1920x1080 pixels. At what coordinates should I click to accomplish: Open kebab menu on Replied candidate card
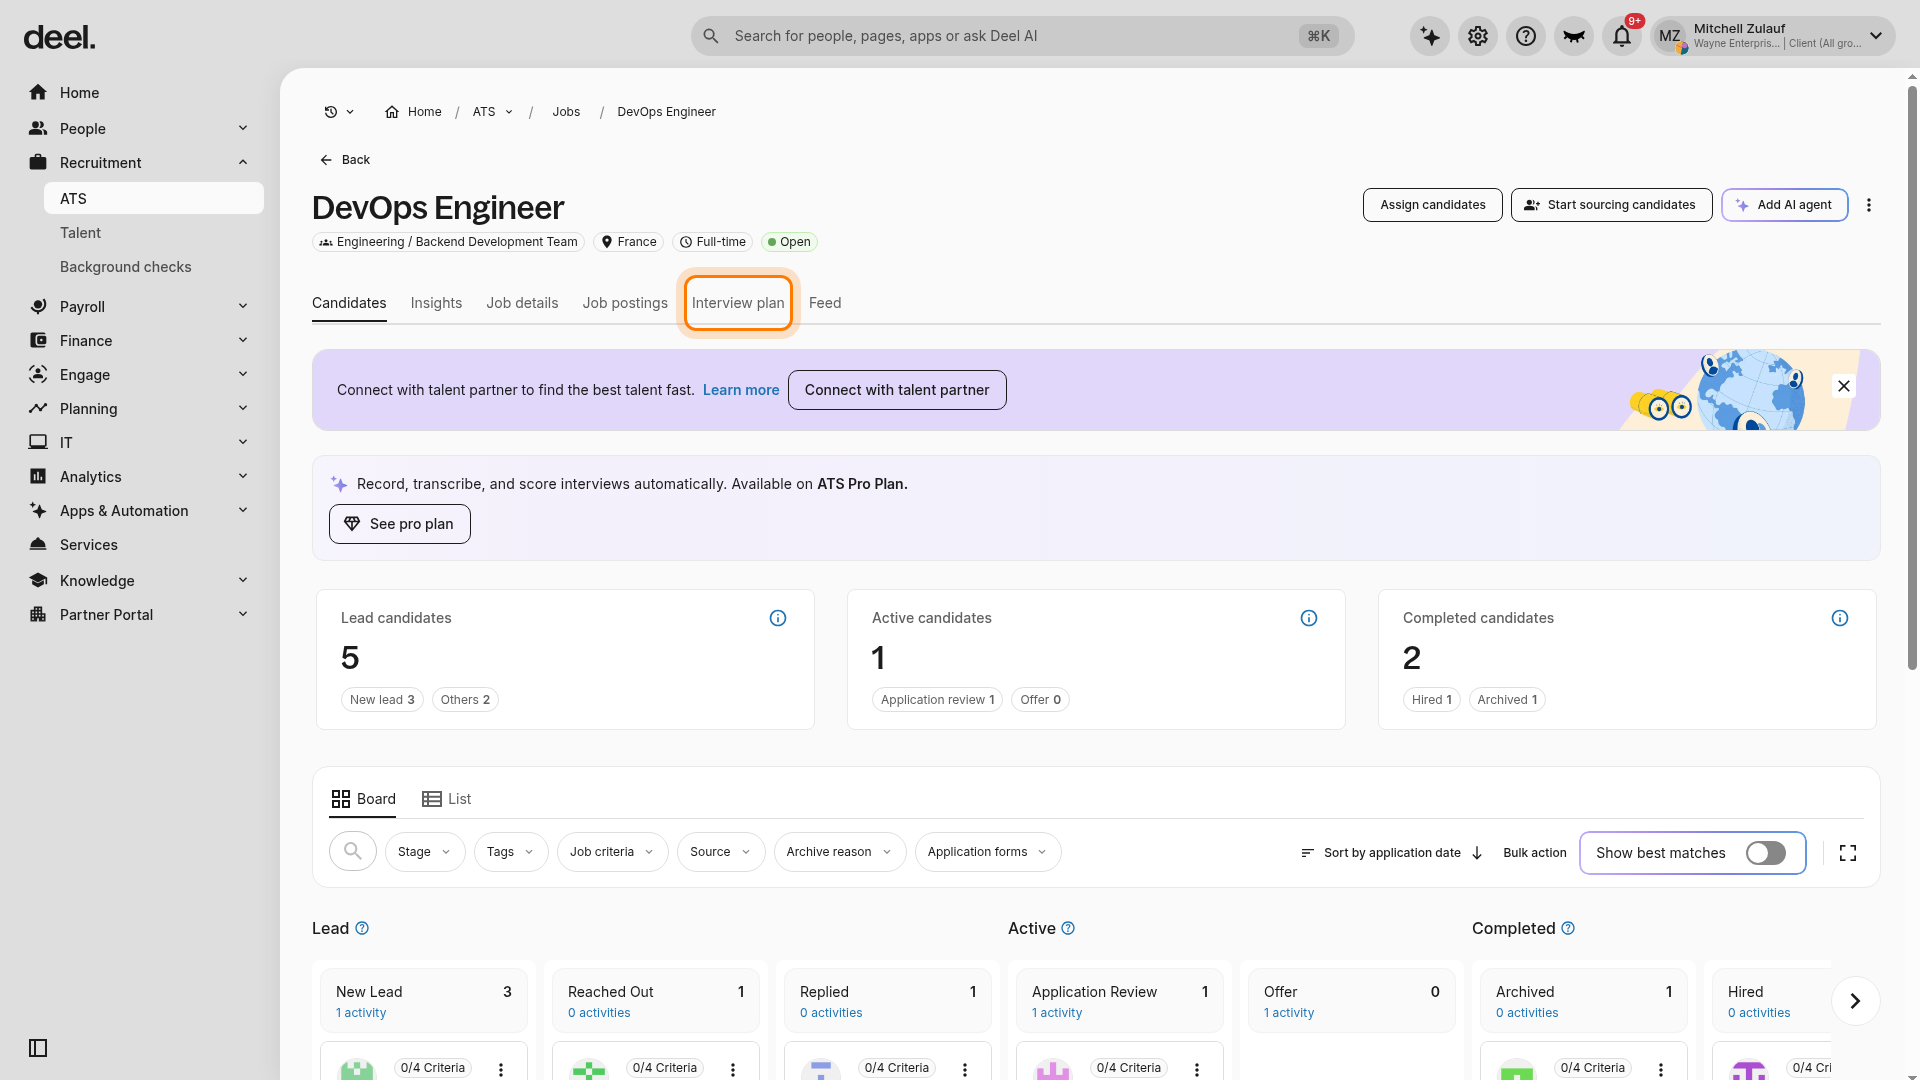point(965,1069)
